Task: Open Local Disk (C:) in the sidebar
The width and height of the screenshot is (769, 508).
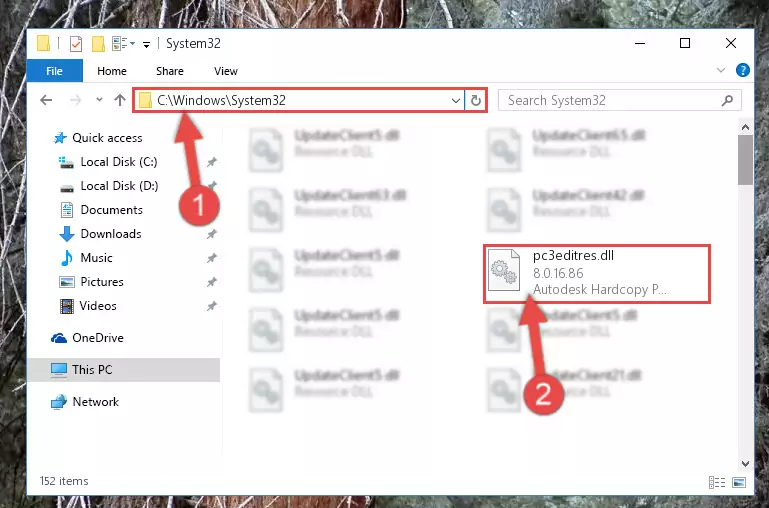Action: coord(119,162)
